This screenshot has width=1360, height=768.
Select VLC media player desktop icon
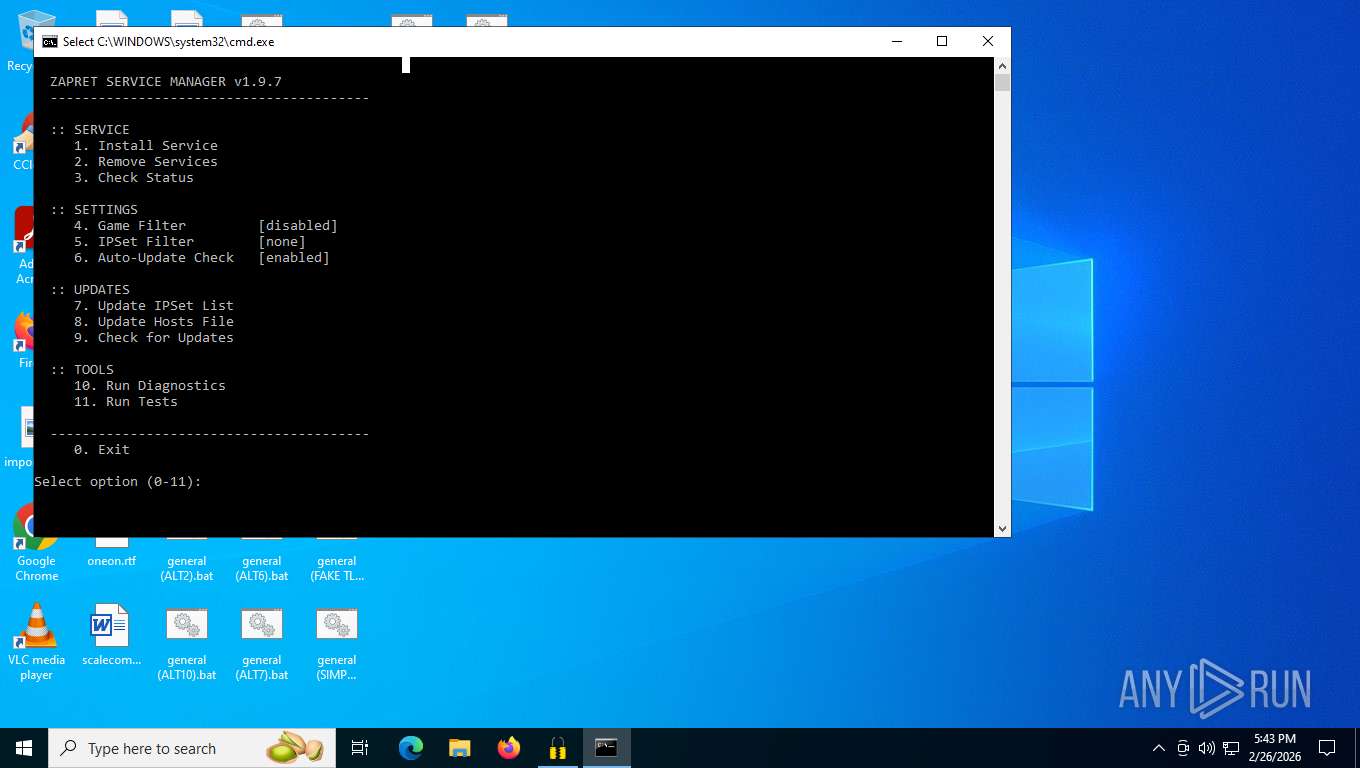point(36,642)
